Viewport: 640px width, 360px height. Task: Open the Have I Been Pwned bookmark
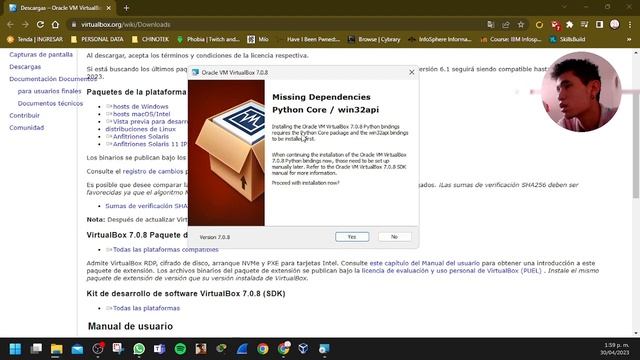309,40
